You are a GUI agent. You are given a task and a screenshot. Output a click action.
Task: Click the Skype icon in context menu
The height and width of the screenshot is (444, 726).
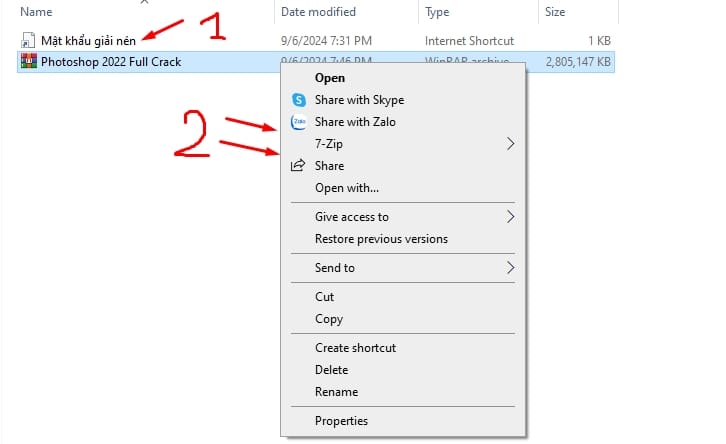pos(299,100)
